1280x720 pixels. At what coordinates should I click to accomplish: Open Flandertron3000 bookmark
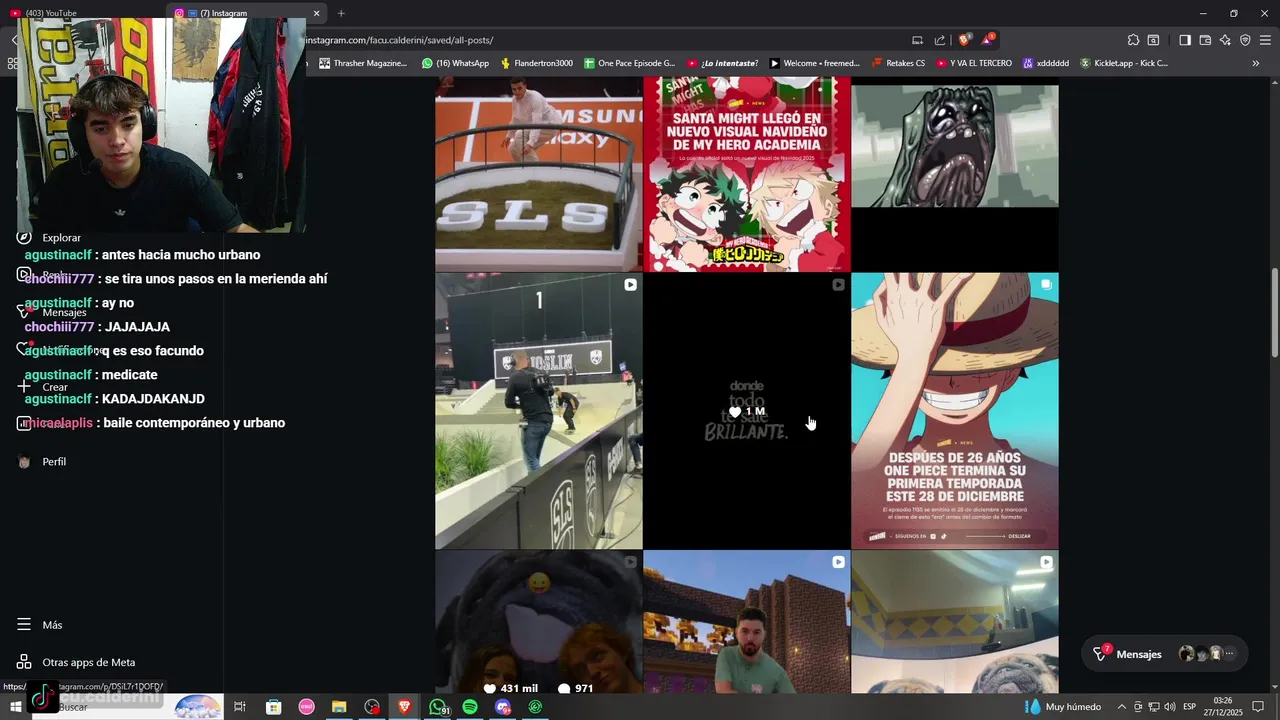[536, 63]
